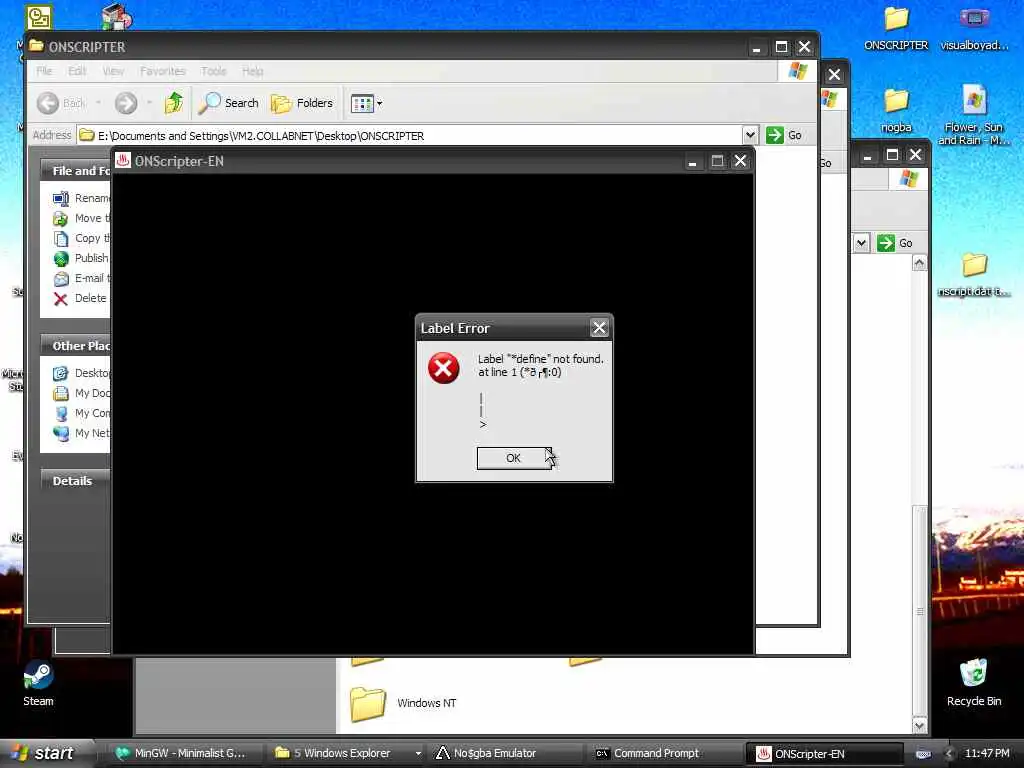This screenshot has width=1024, height=768.
Task: Click the Rename task icon in side panel
Action: [x=61, y=199]
